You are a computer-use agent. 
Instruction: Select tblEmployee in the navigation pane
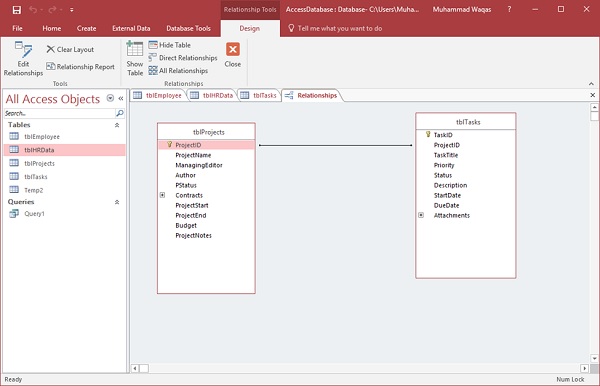coord(64,137)
